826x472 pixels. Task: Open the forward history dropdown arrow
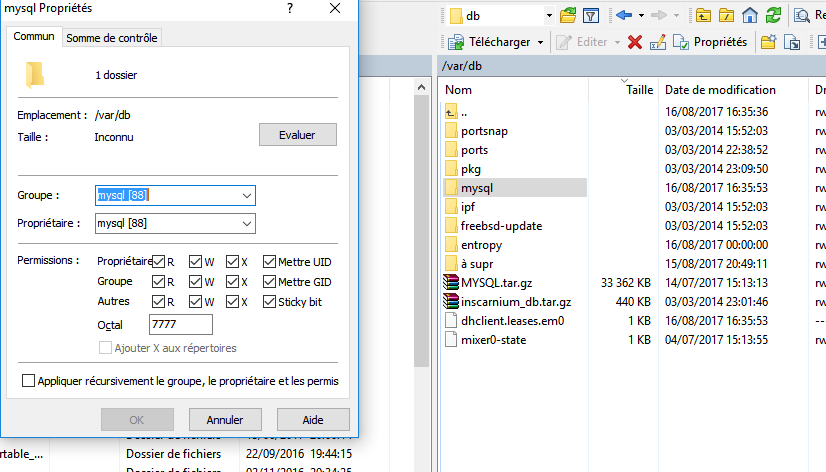tap(676, 16)
